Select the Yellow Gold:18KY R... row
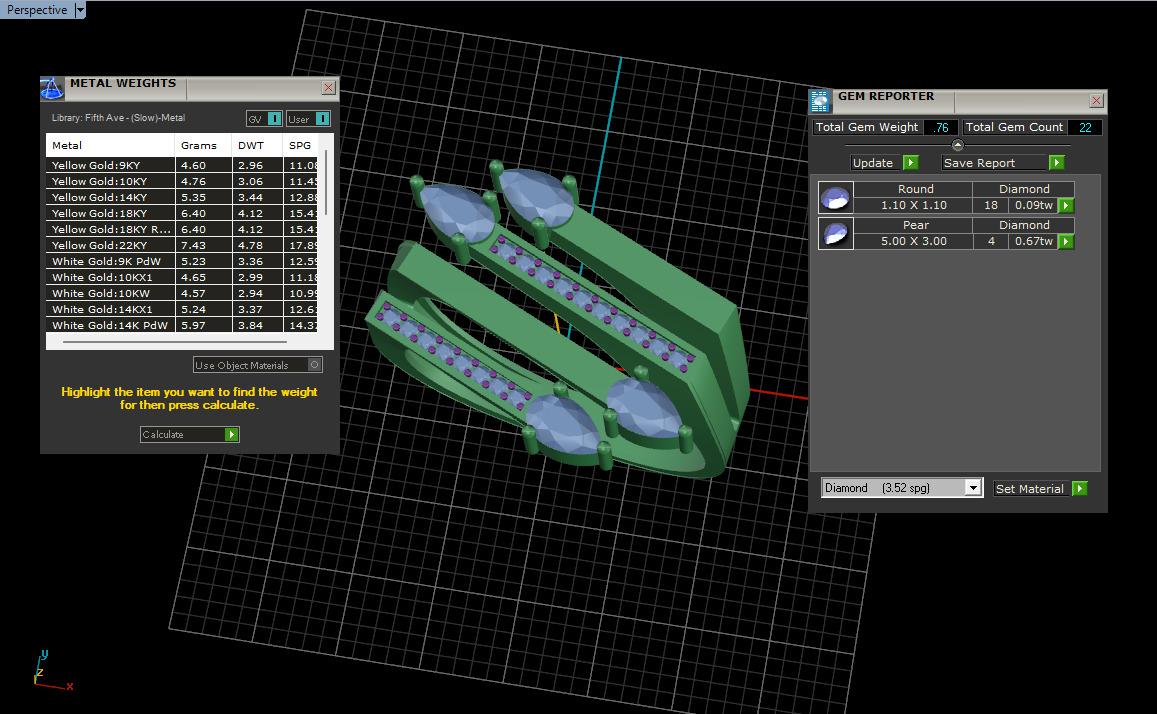 click(x=182, y=229)
